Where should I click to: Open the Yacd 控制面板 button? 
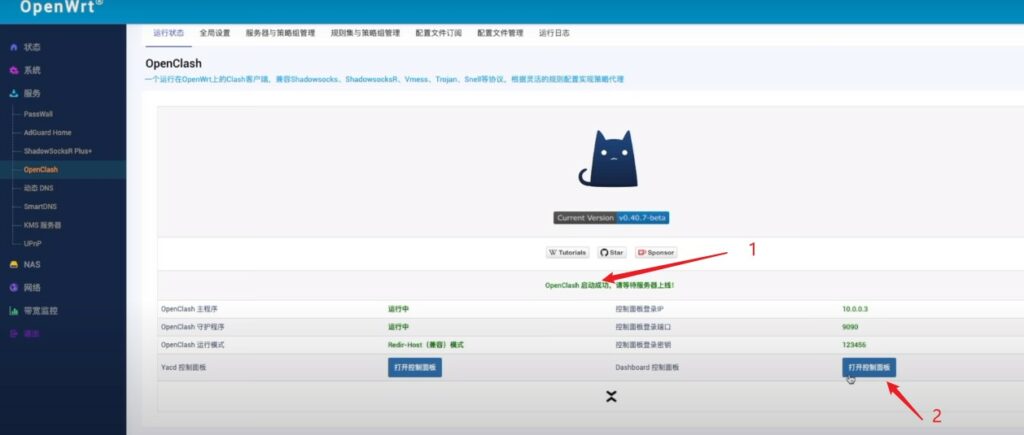coord(415,368)
